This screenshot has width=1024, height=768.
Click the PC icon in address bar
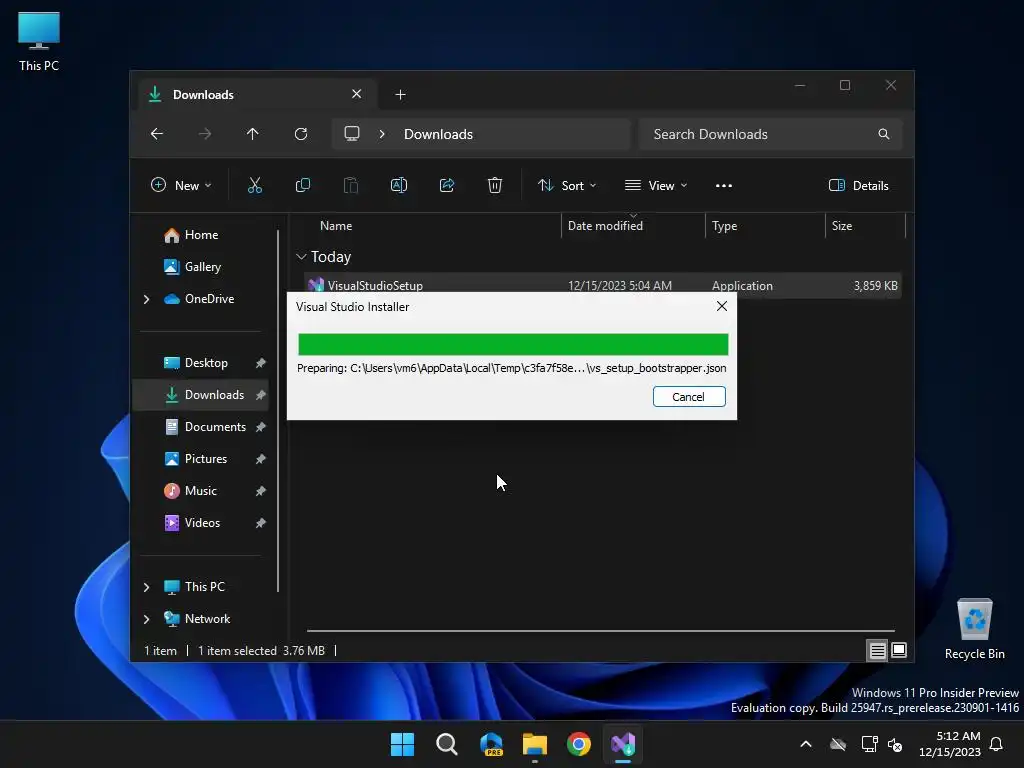352,134
